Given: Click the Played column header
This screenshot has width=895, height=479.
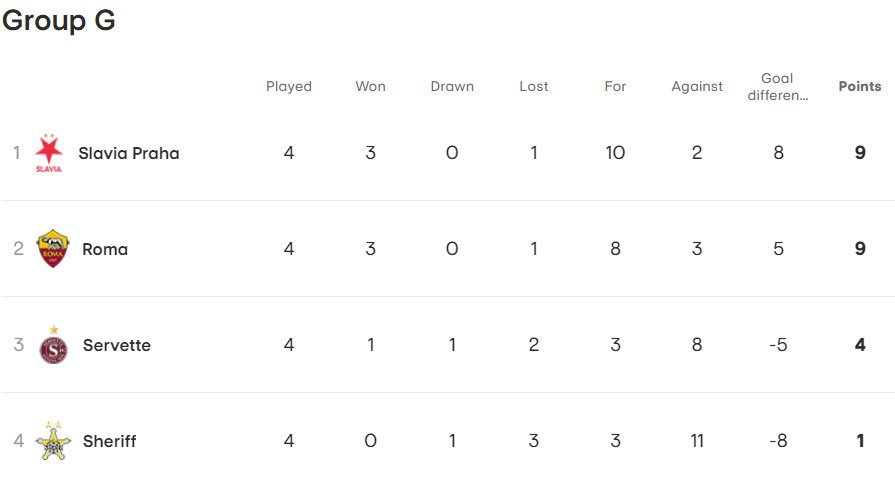Looking at the screenshot, I should [289, 86].
